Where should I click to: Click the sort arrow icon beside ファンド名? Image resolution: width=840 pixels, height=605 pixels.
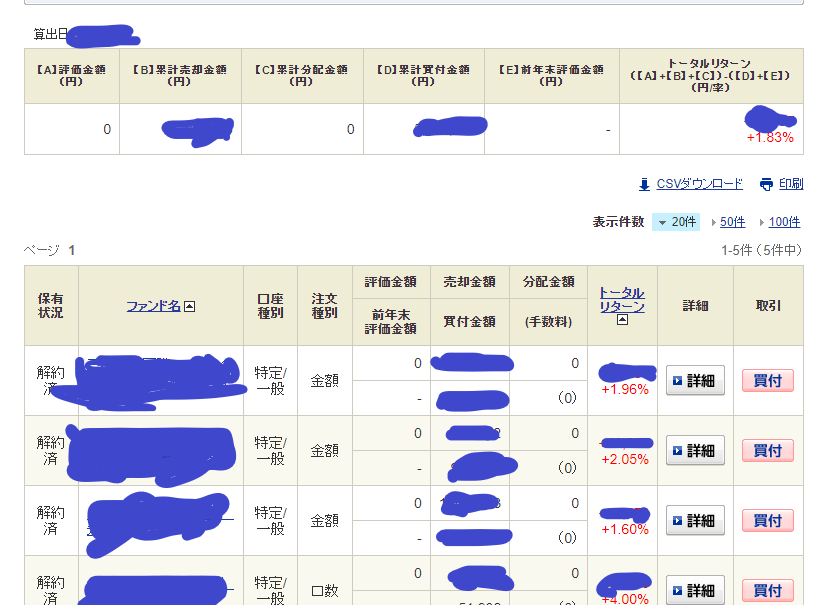point(190,307)
